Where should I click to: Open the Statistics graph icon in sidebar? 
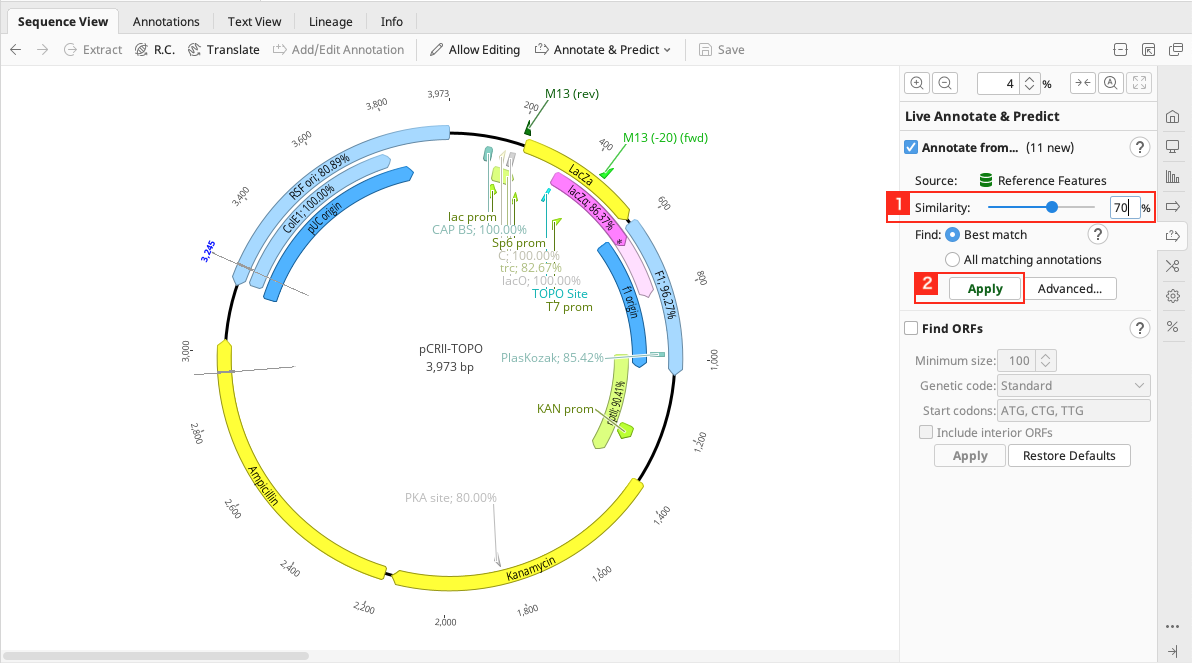[x=1173, y=177]
